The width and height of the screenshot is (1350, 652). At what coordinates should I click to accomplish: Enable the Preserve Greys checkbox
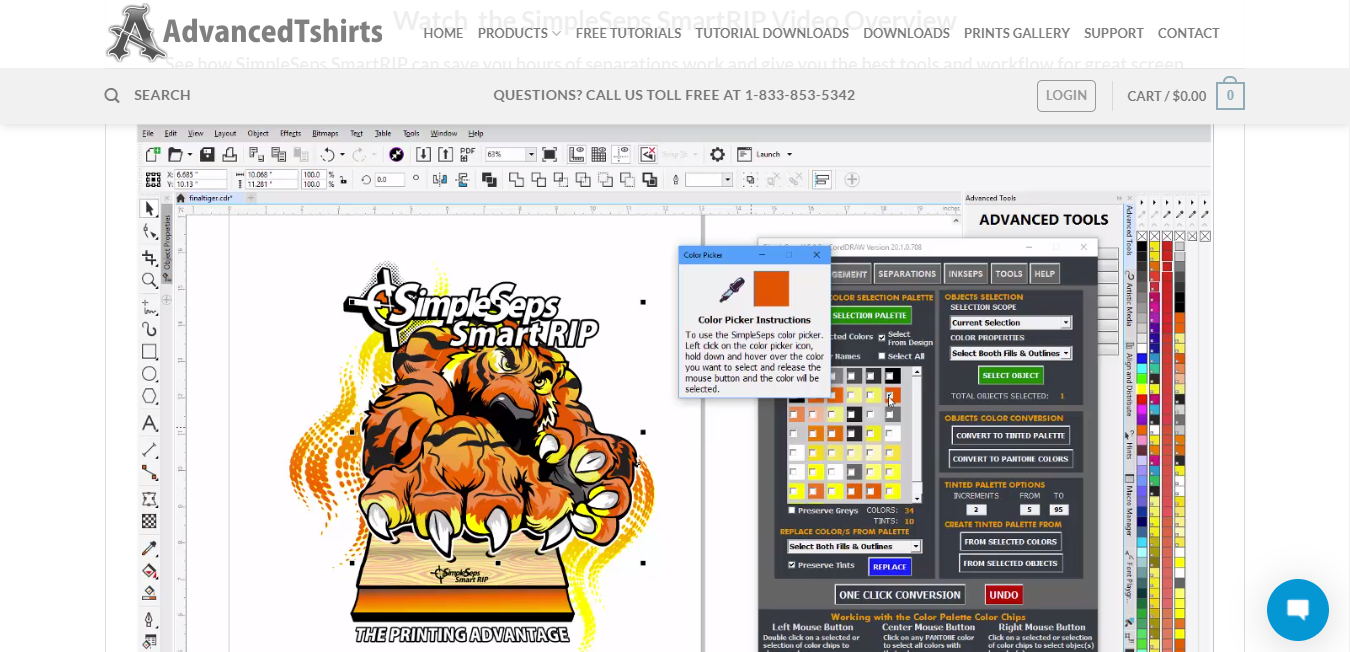click(792, 510)
